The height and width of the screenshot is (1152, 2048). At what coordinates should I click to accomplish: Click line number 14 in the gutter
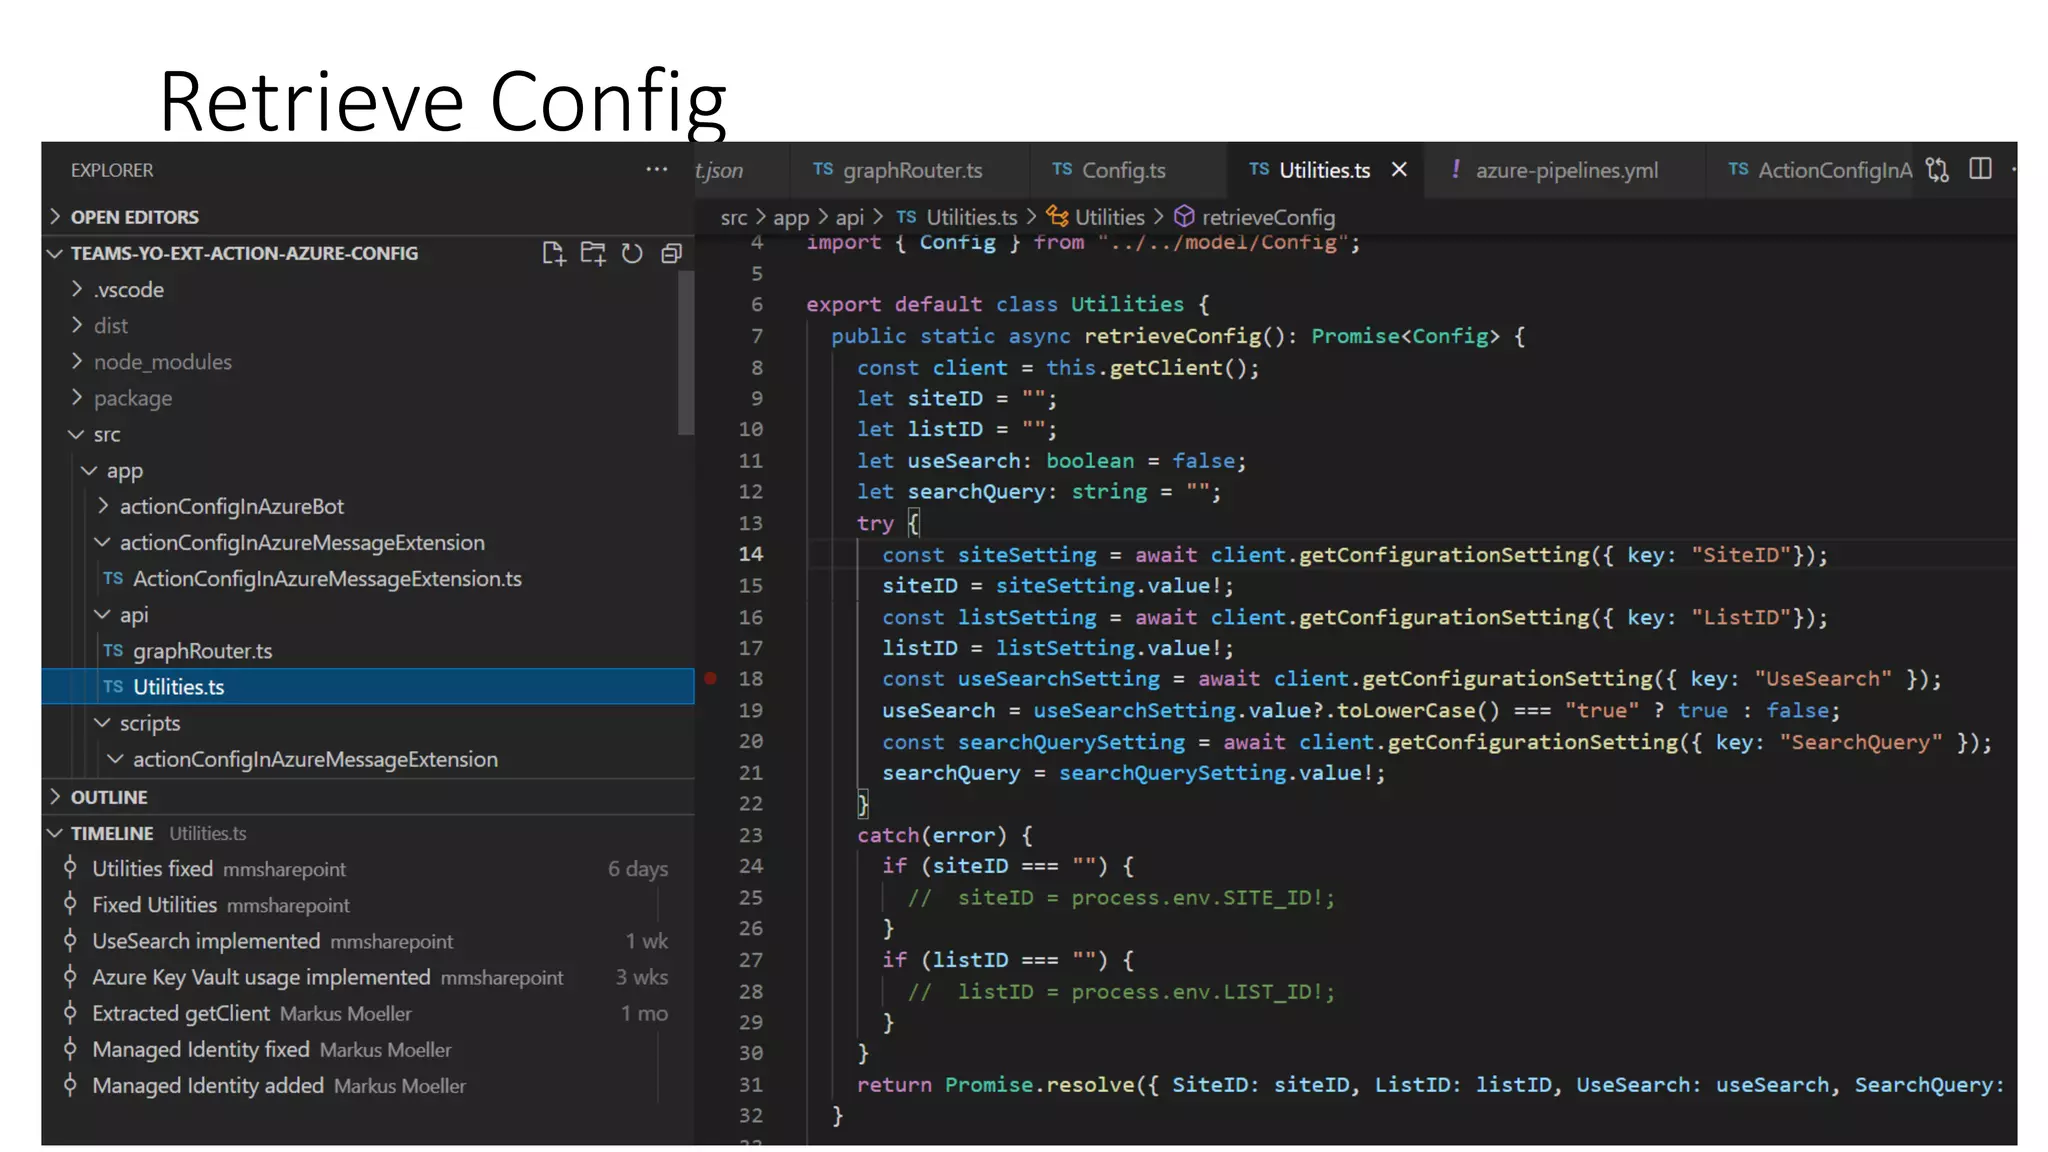tap(751, 554)
